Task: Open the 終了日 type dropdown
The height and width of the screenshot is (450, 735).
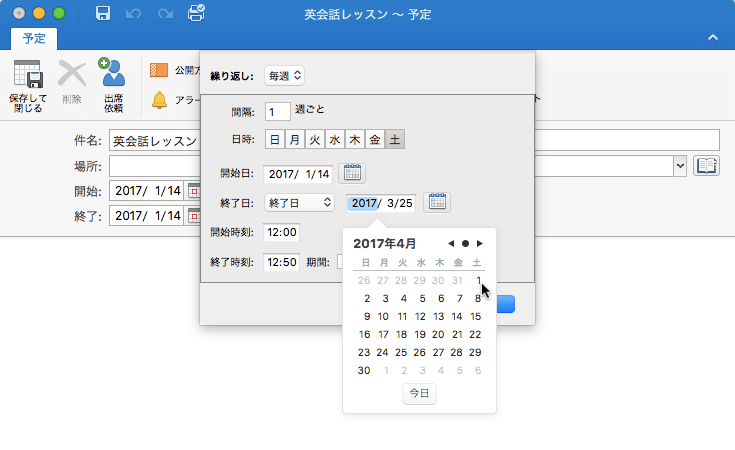Action: point(300,202)
